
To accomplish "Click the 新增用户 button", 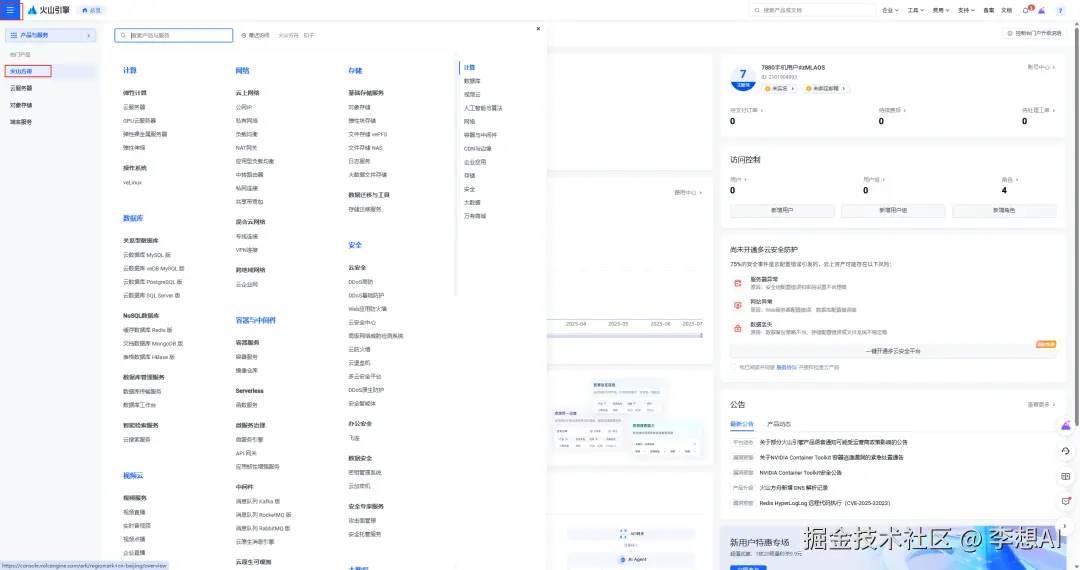I will (x=782, y=211).
